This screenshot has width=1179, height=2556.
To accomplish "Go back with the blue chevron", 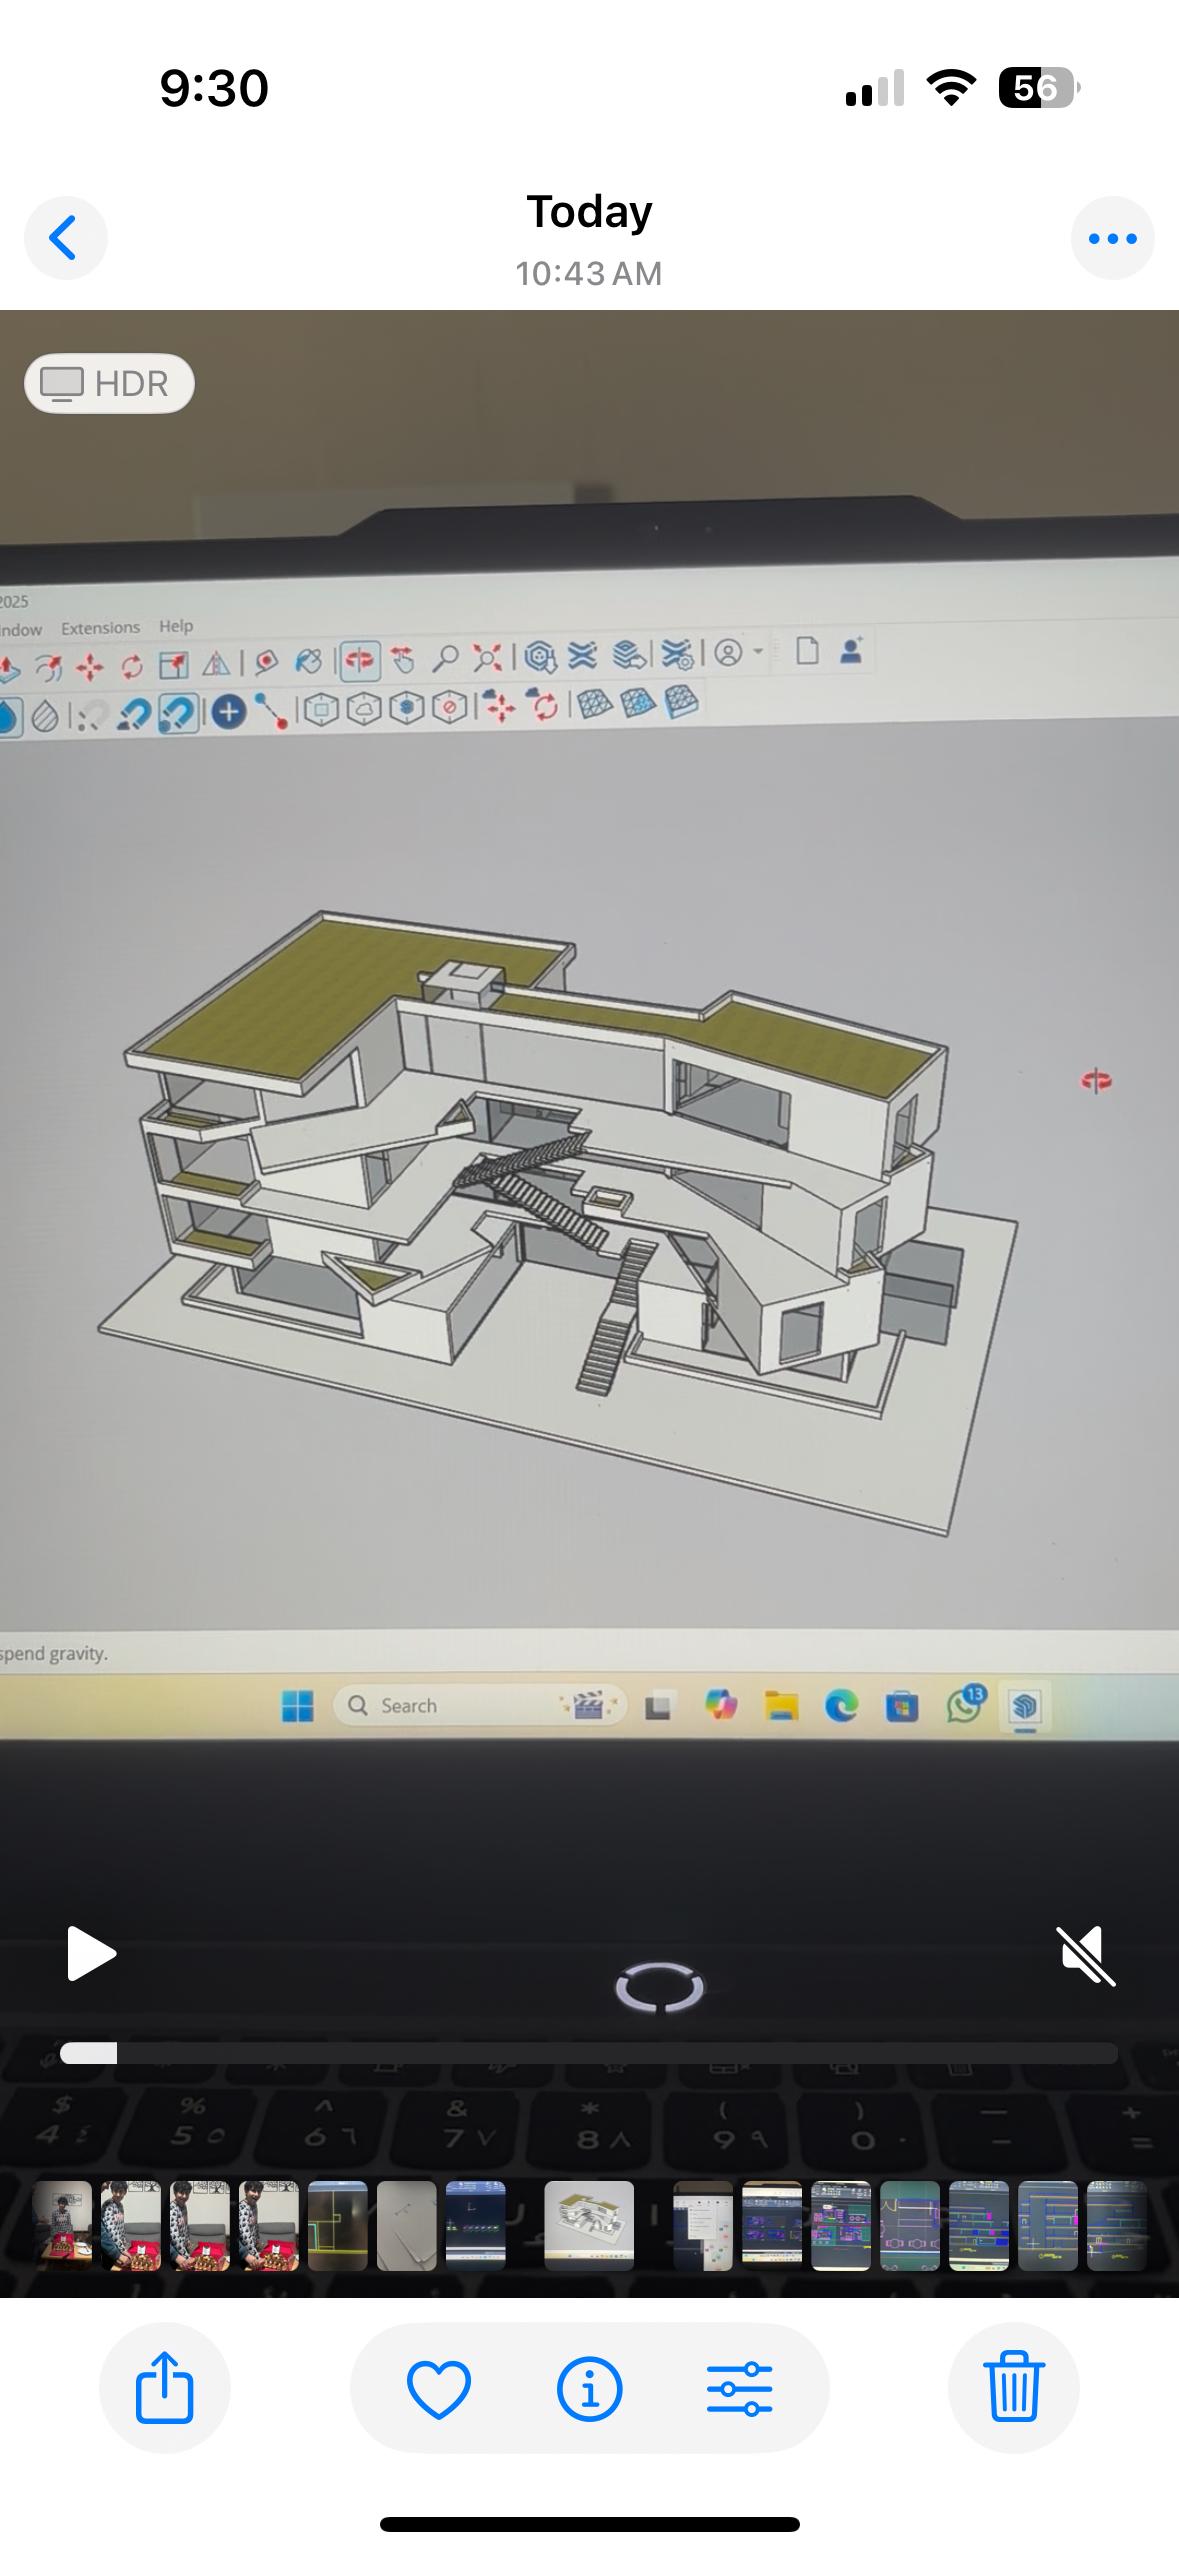I will (65, 238).
